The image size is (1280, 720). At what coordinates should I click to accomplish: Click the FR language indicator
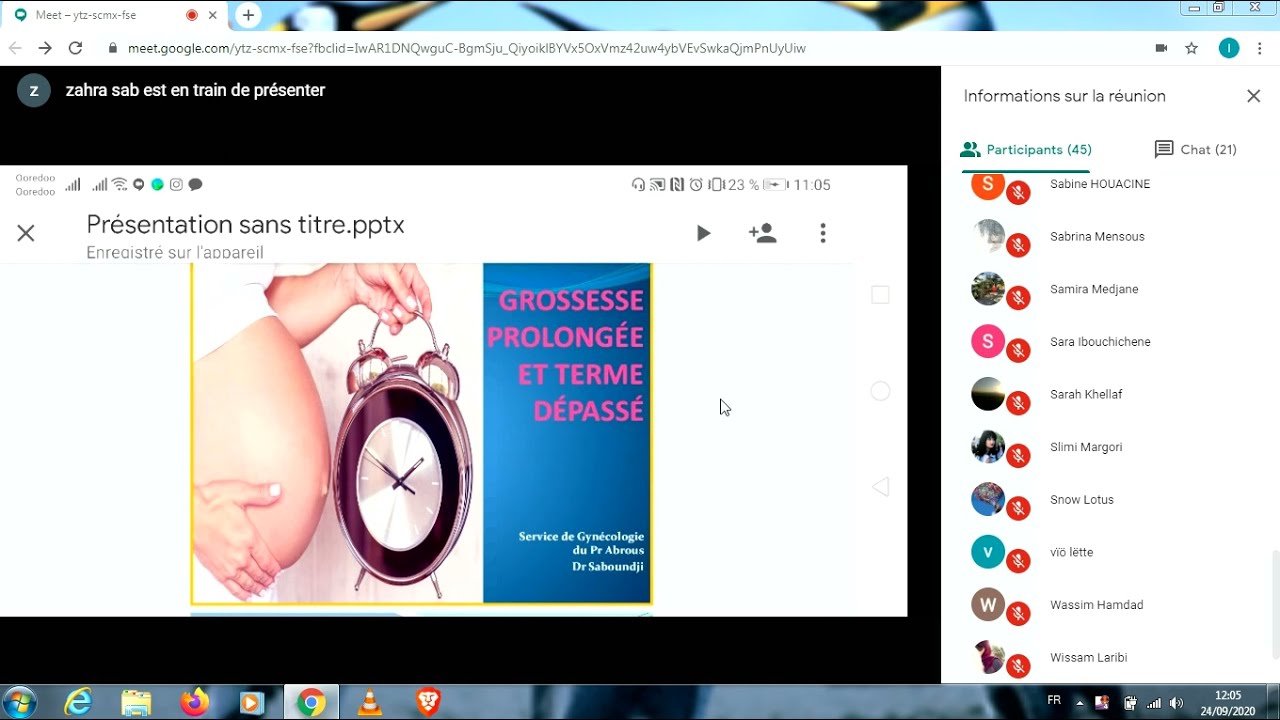point(1054,700)
